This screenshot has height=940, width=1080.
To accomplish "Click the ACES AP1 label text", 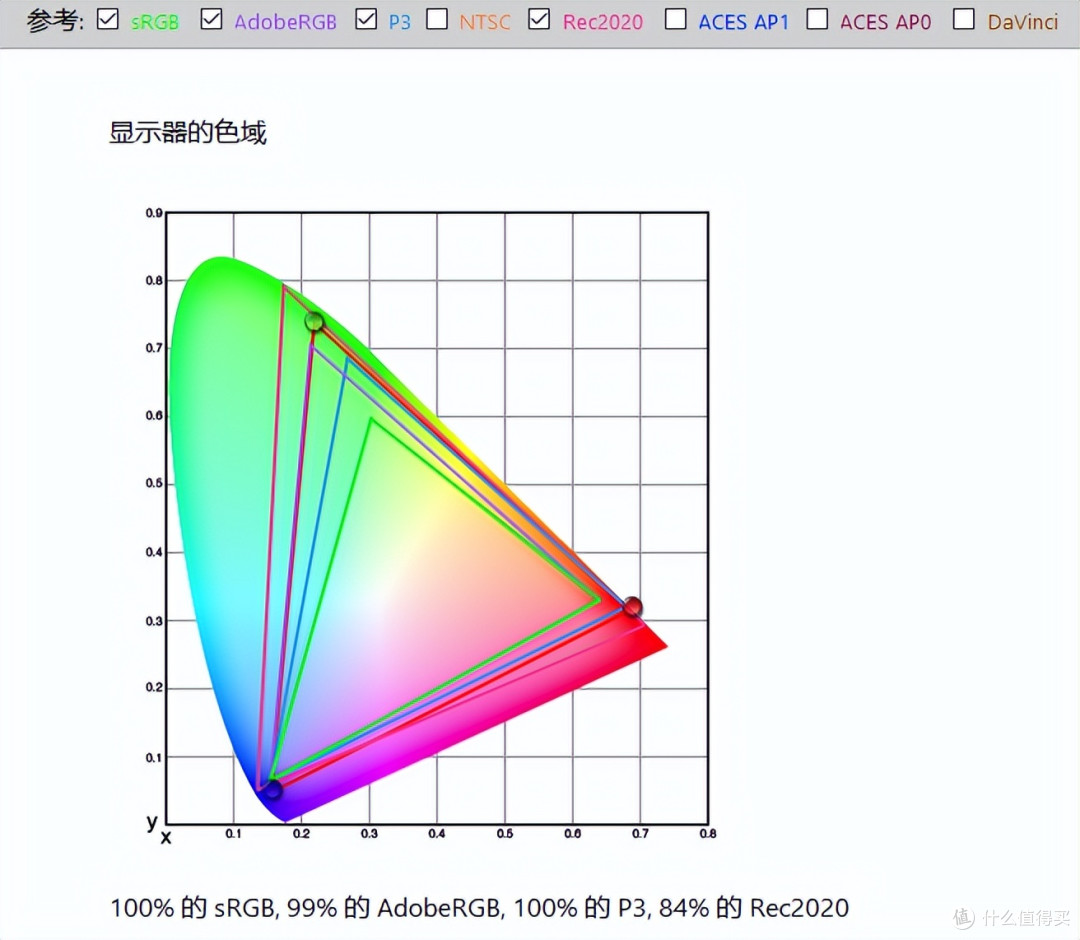I will [x=744, y=22].
